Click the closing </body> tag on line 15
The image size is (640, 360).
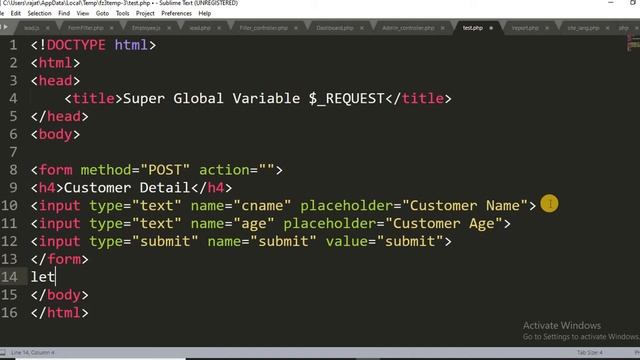tap(60, 295)
